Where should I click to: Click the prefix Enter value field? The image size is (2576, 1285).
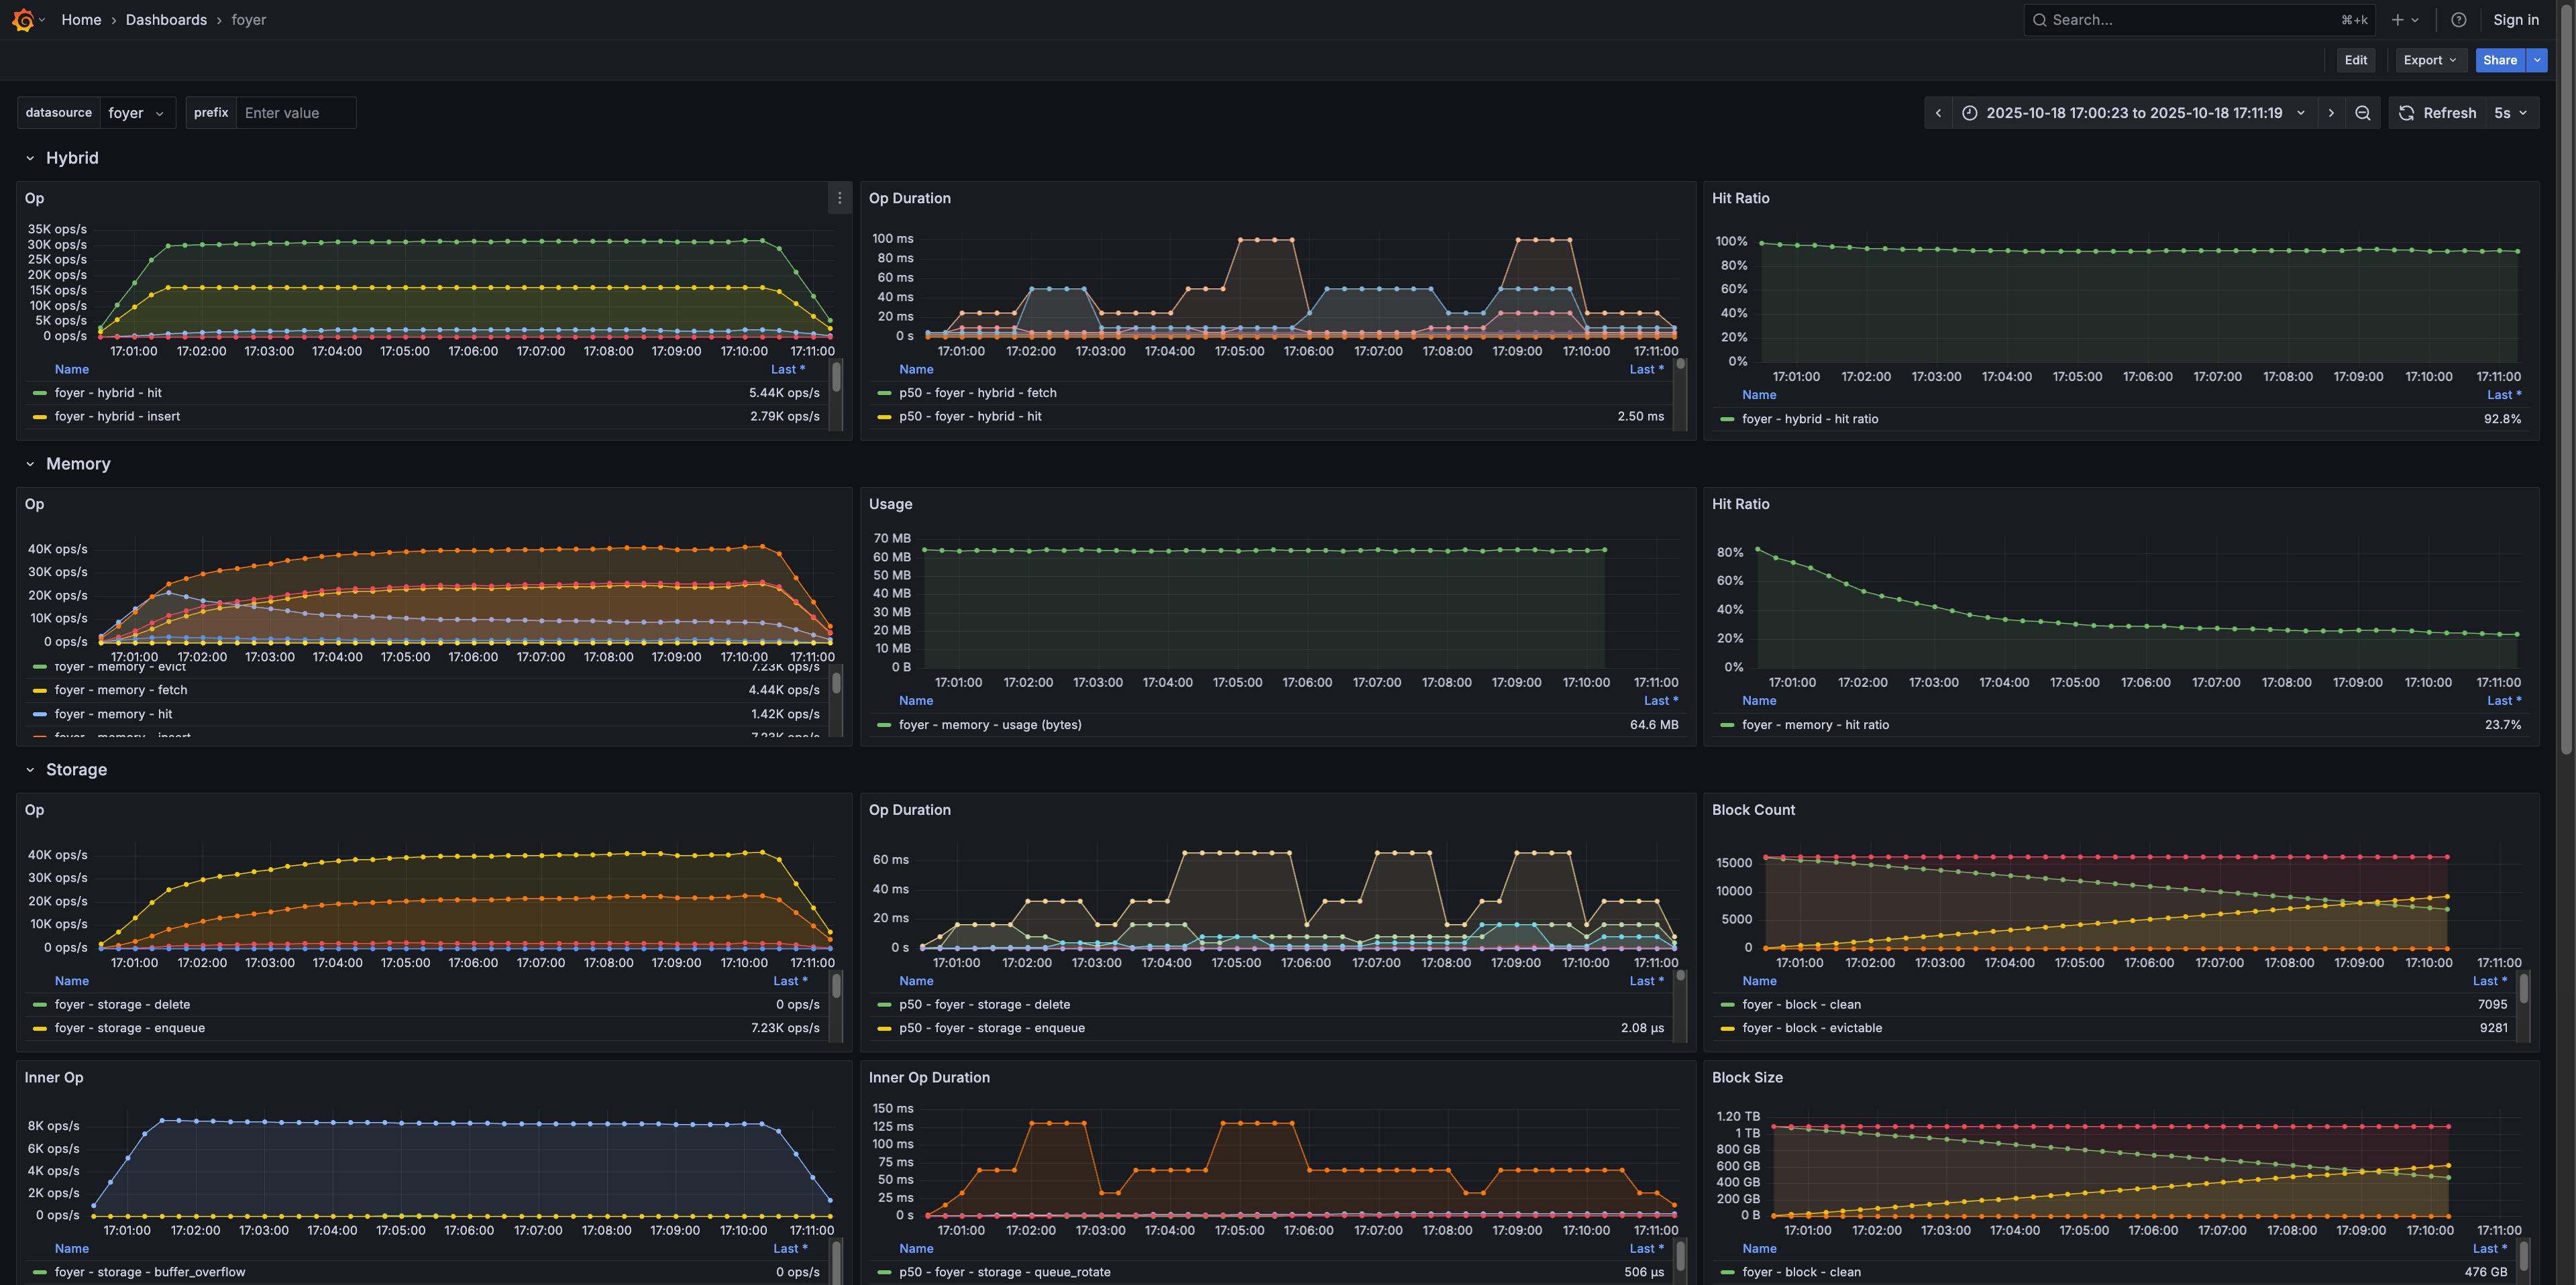click(x=296, y=113)
